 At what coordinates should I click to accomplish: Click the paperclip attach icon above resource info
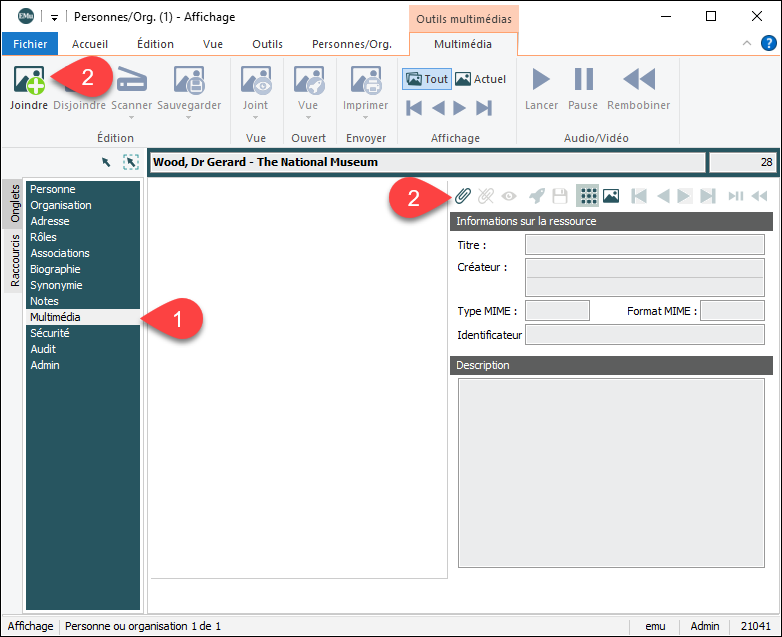point(463,196)
